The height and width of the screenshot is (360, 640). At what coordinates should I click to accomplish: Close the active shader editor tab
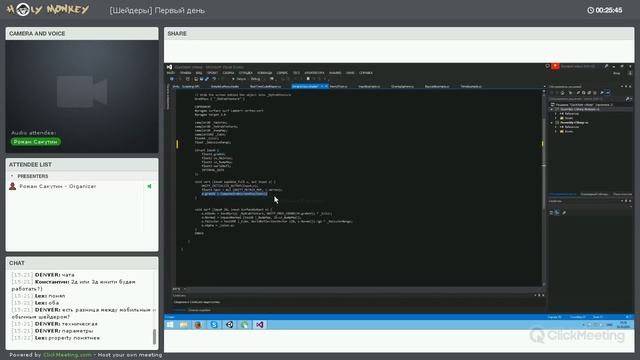point(326,87)
